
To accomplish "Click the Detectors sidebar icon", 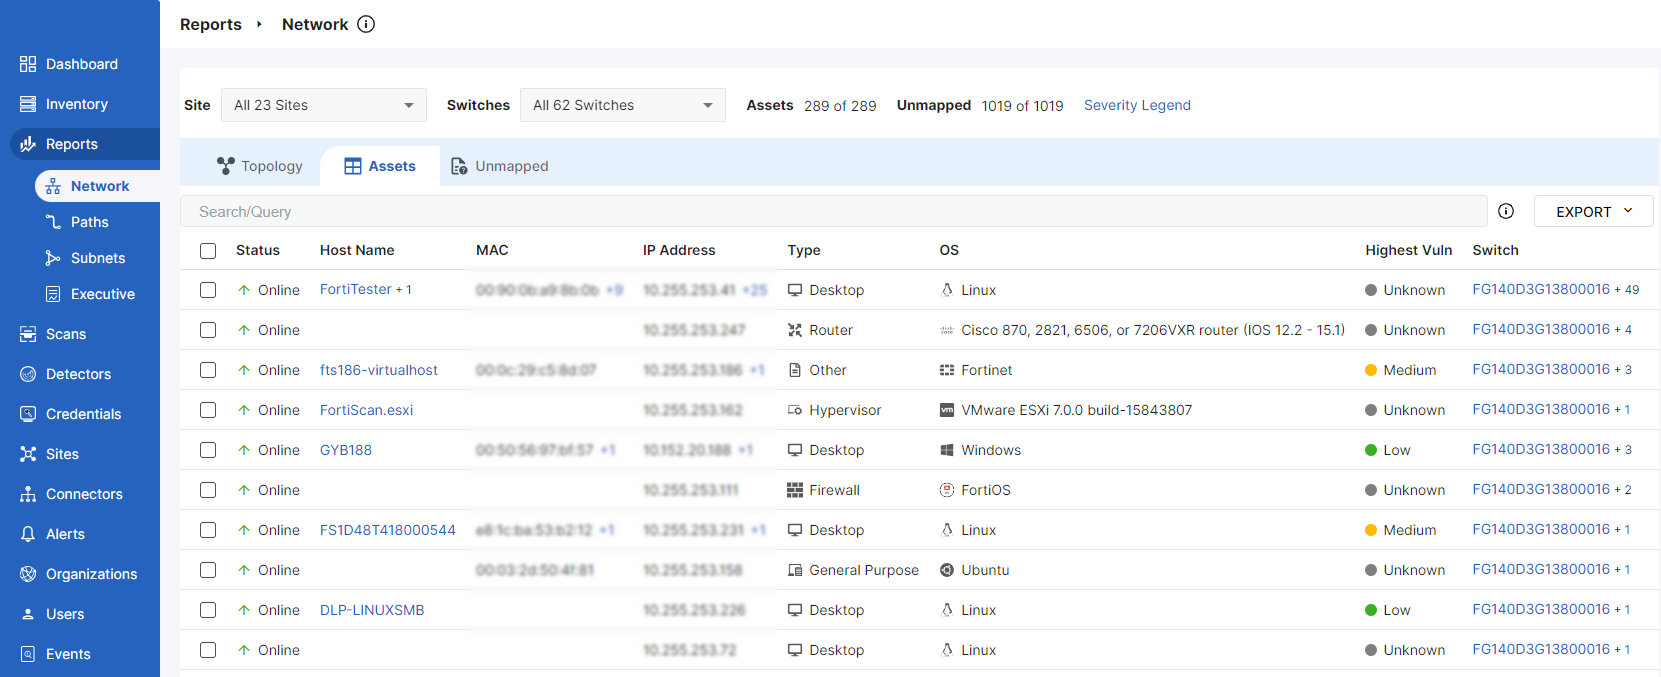I will (28, 374).
